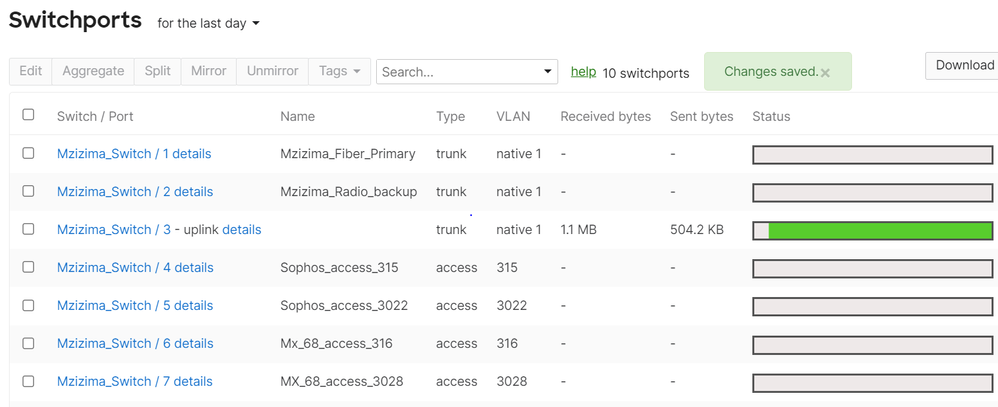Image resolution: width=998 pixels, height=407 pixels.
Task: Sort by the Received bytes column header
Action: (605, 116)
